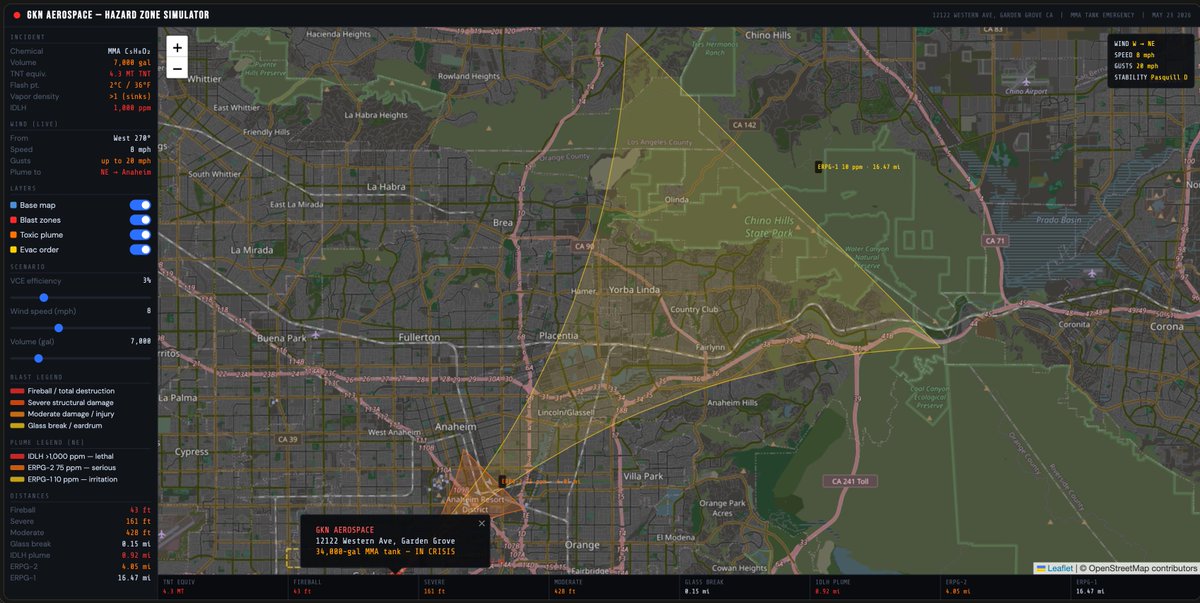Viewport: 1200px width, 603px height.
Task: Click the Fullerton city label on map
Action: tap(418, 338)
